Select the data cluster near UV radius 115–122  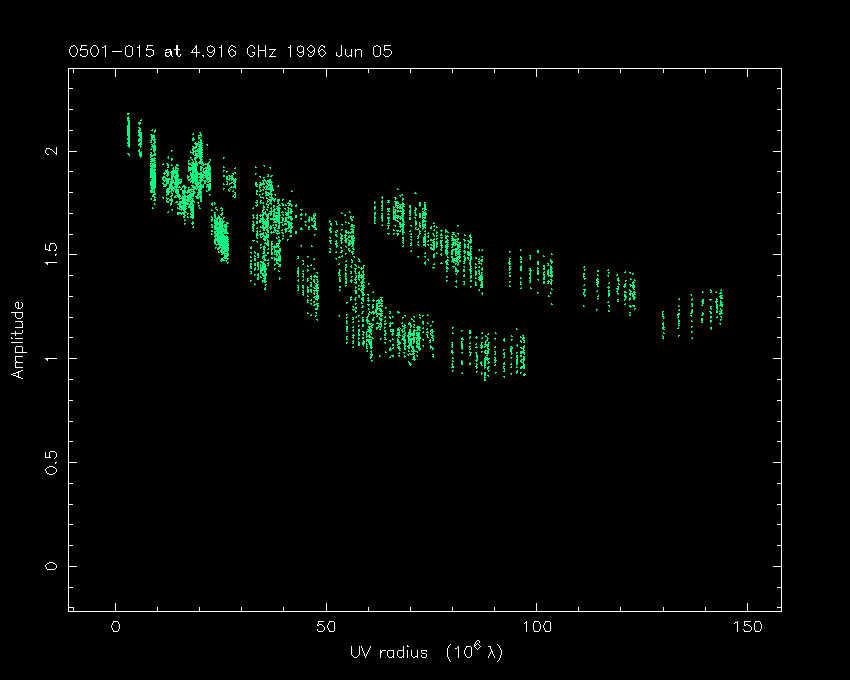[x=612, y=289]
